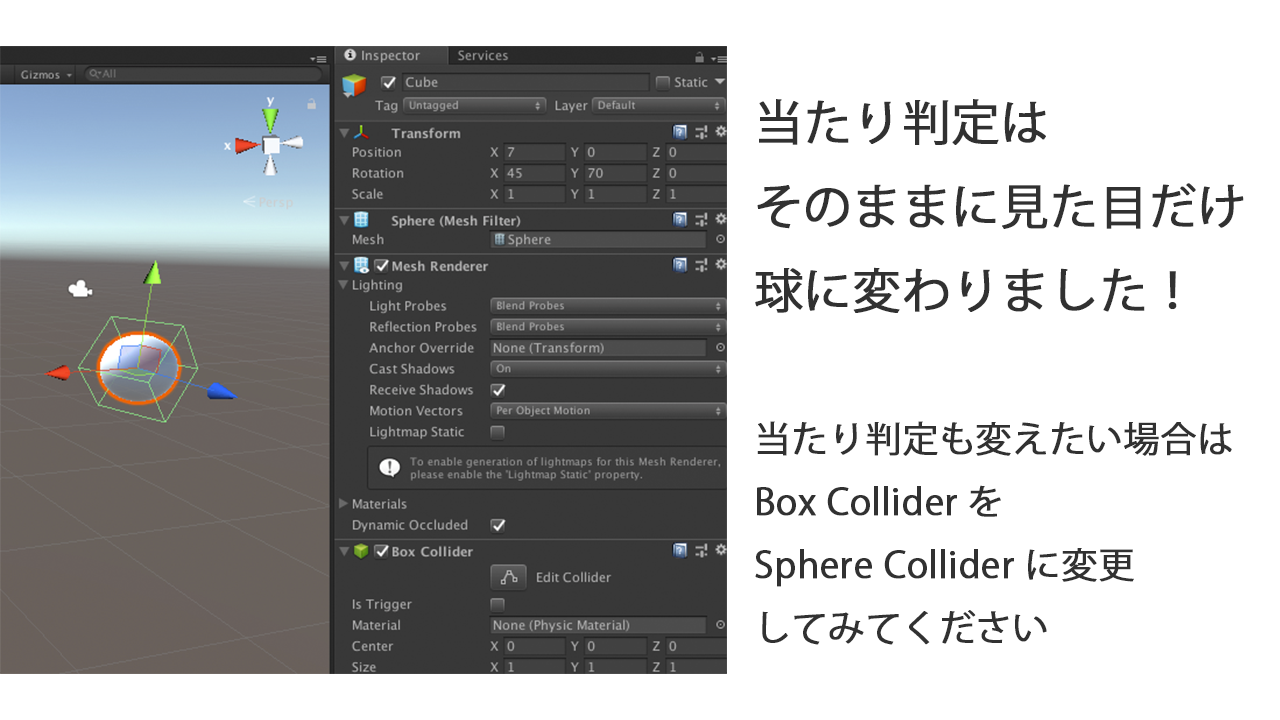Click the blue move arrow handle
This screenshot has height=720, width=1280.
(221, 392)
